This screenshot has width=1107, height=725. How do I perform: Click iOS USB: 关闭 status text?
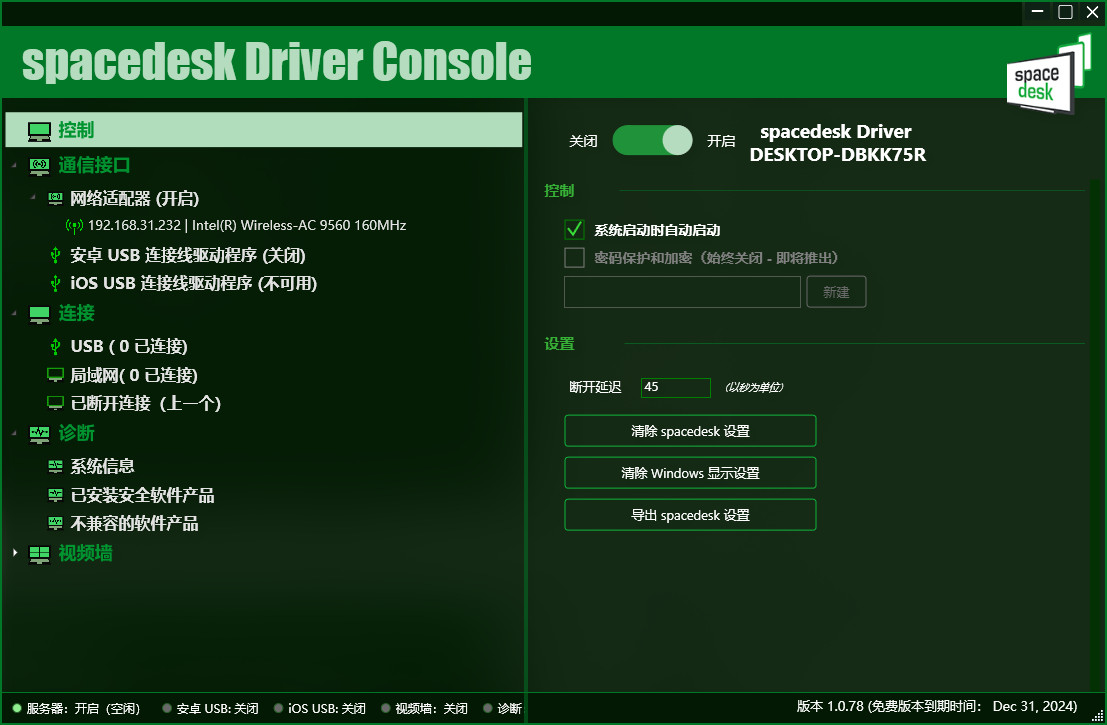pos(327,708)
